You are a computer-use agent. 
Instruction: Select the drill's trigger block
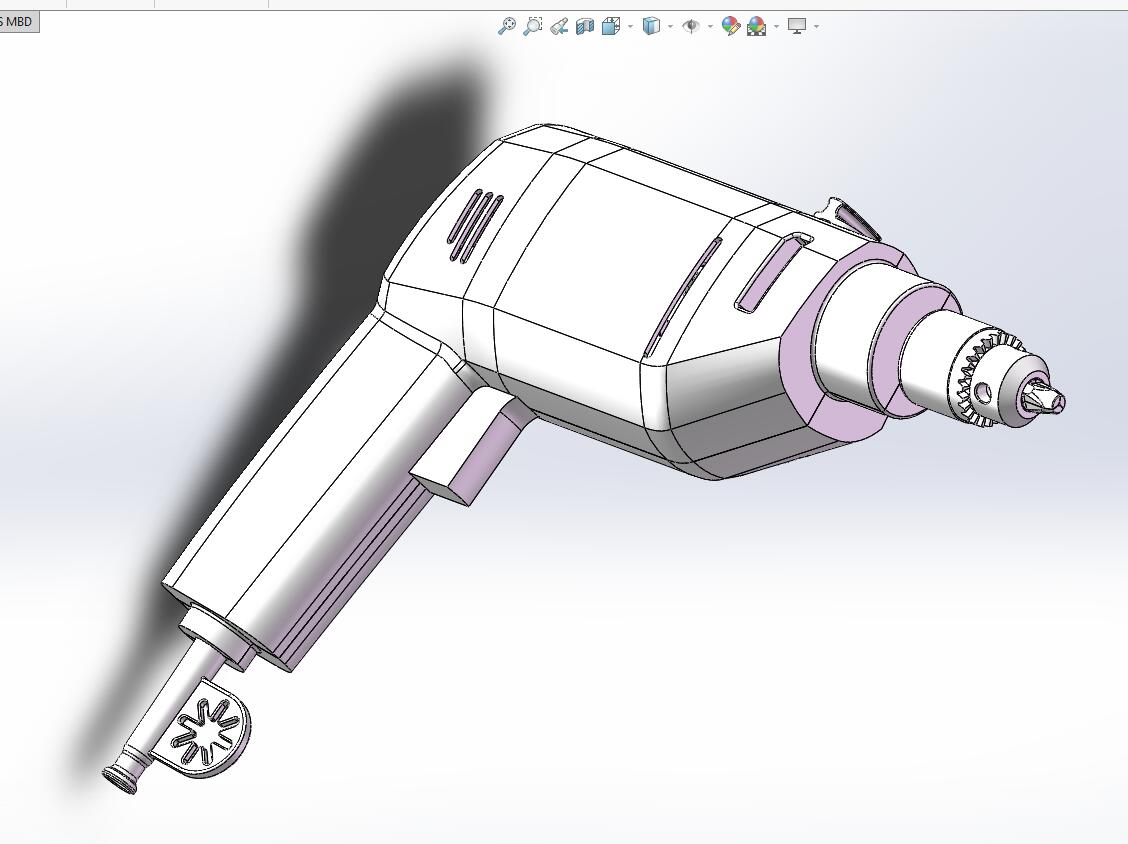point(464,448)
